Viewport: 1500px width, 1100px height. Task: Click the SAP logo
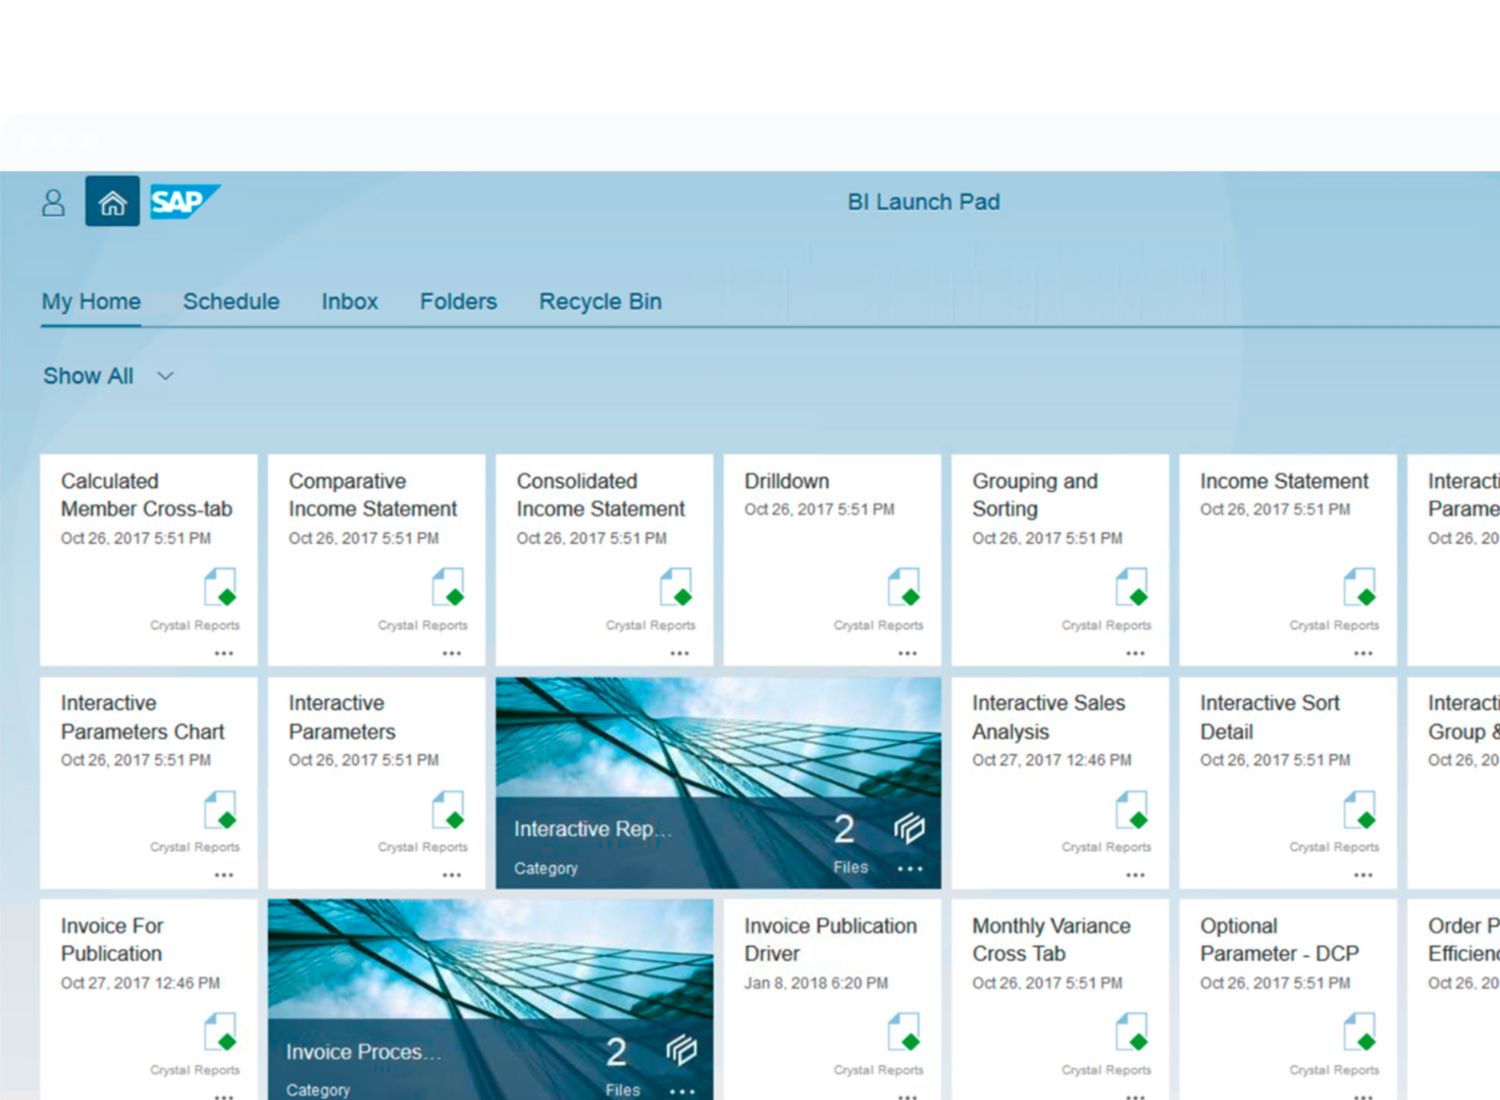[x=184, y=202]
